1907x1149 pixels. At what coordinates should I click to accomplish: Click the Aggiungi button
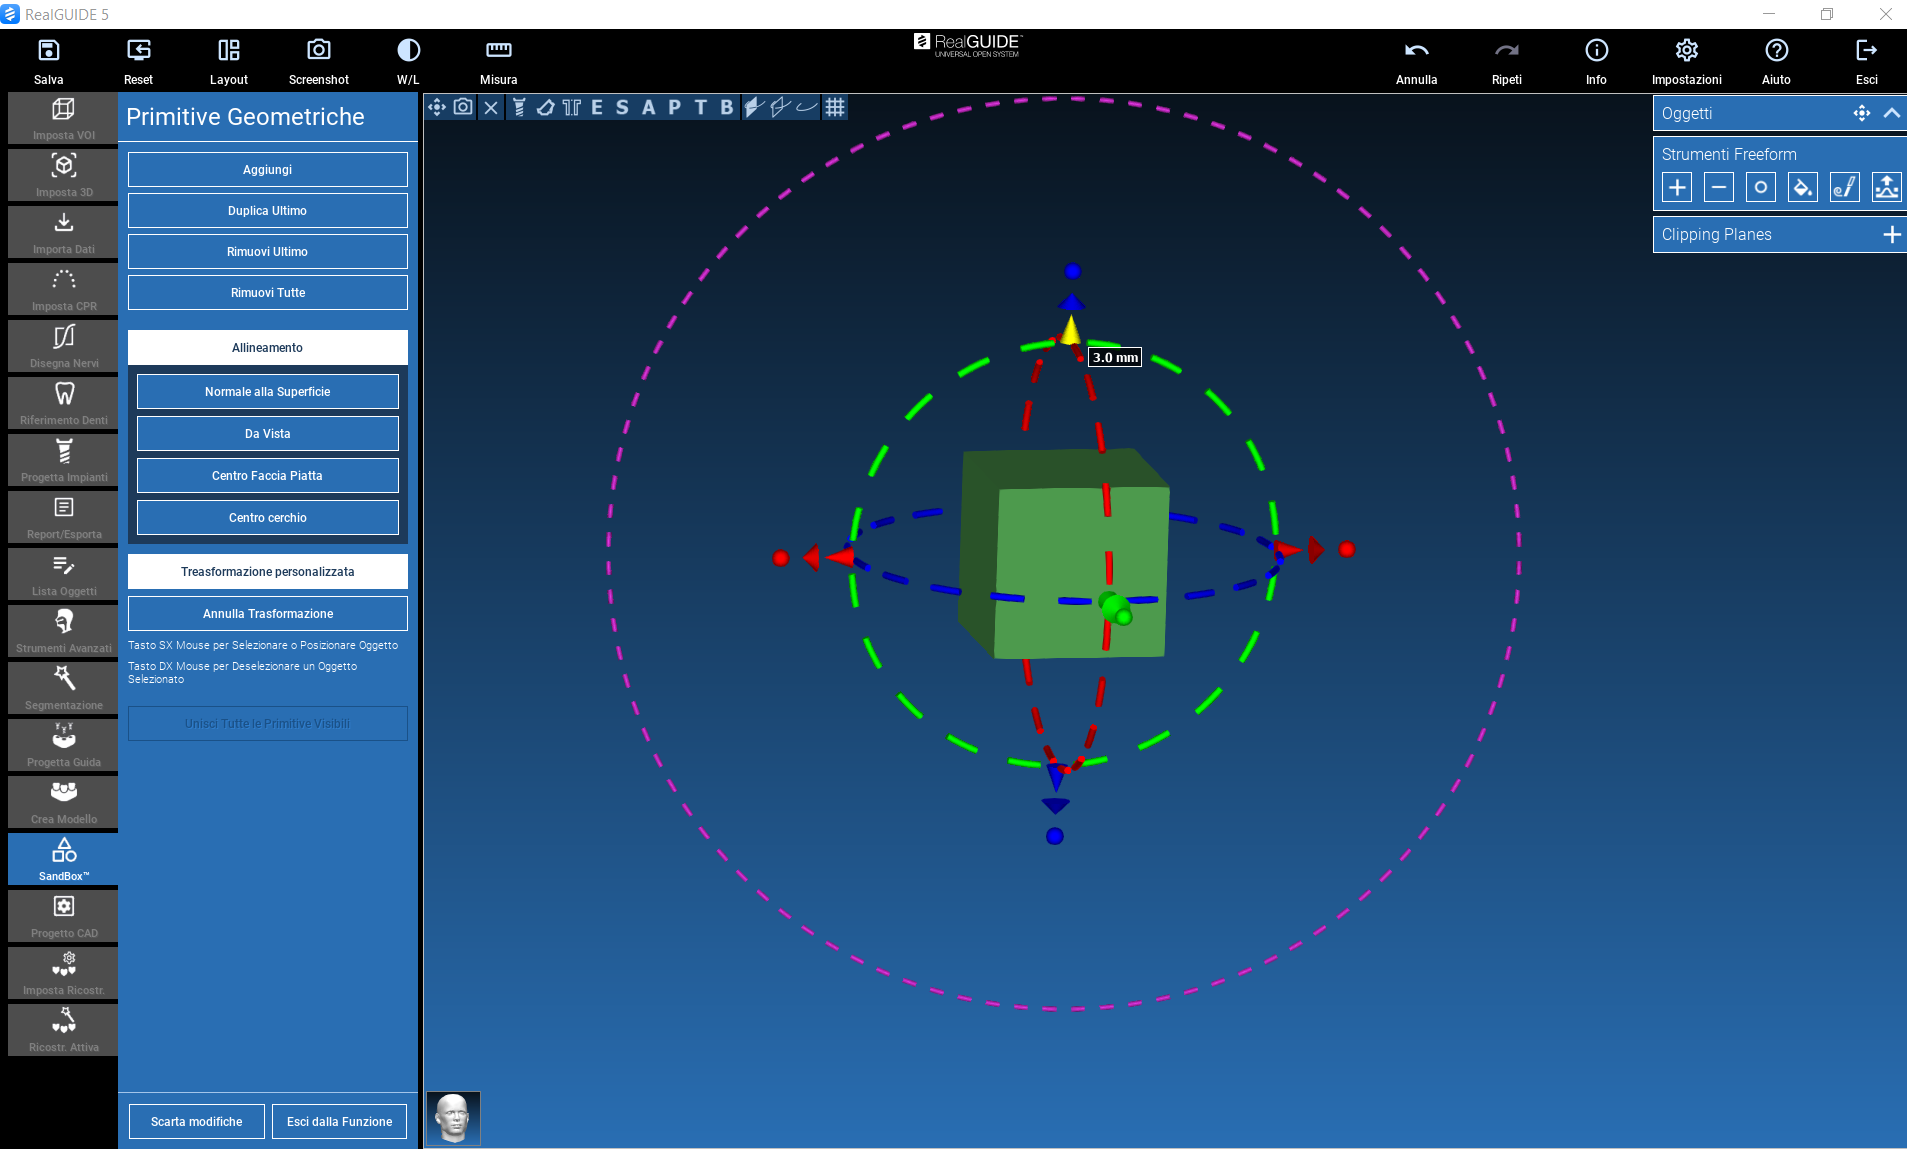click(x=267, y=169)
